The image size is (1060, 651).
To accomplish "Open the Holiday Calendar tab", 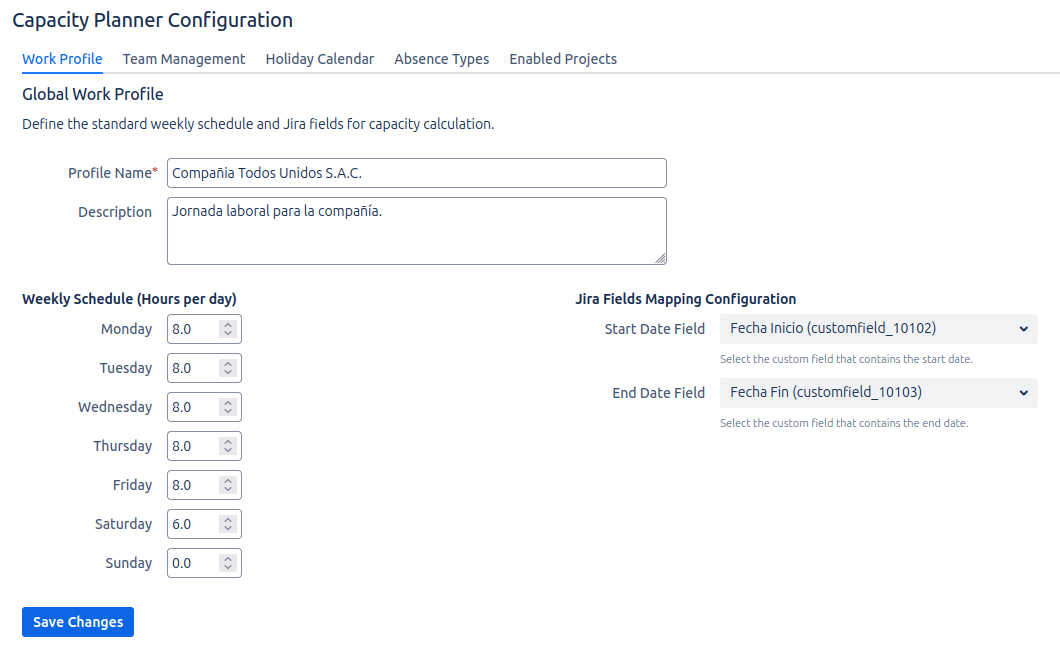I will (319, 59).
